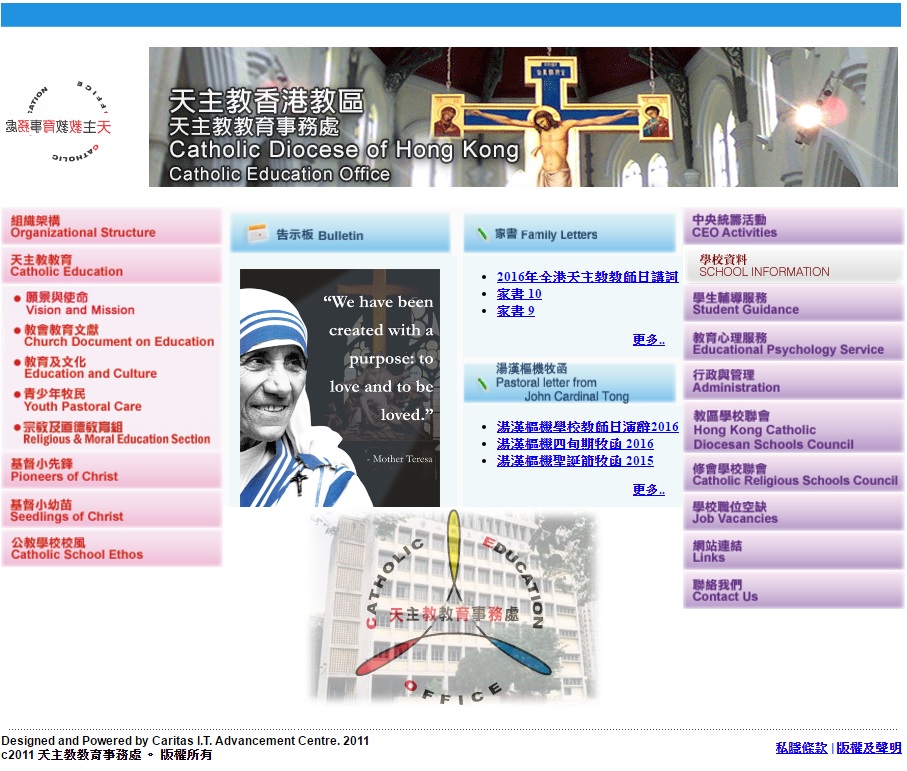Image resolution: width=907 pixels, height=771 pixels.
Task: Open the 家書 10 link
Action: 519,294
